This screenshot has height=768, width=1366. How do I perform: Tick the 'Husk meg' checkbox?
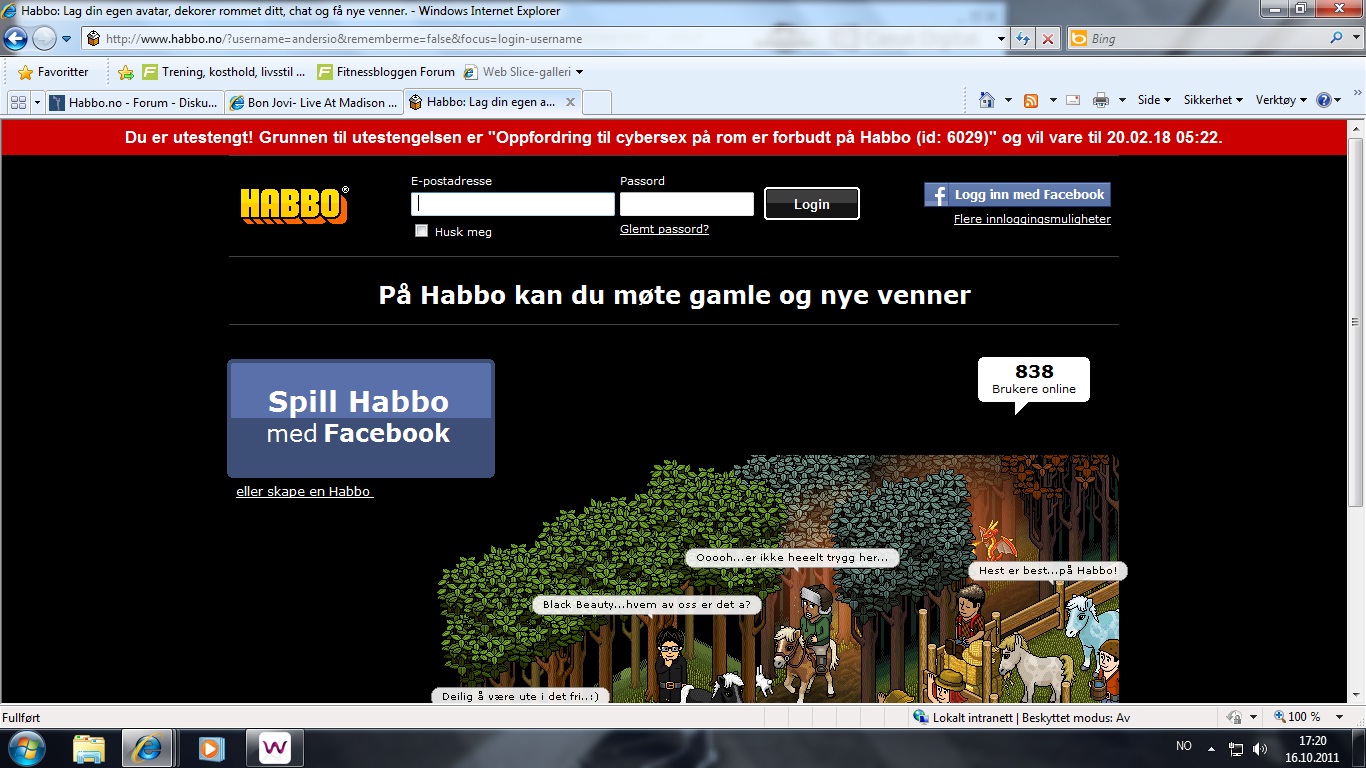(x=422, y=231)
